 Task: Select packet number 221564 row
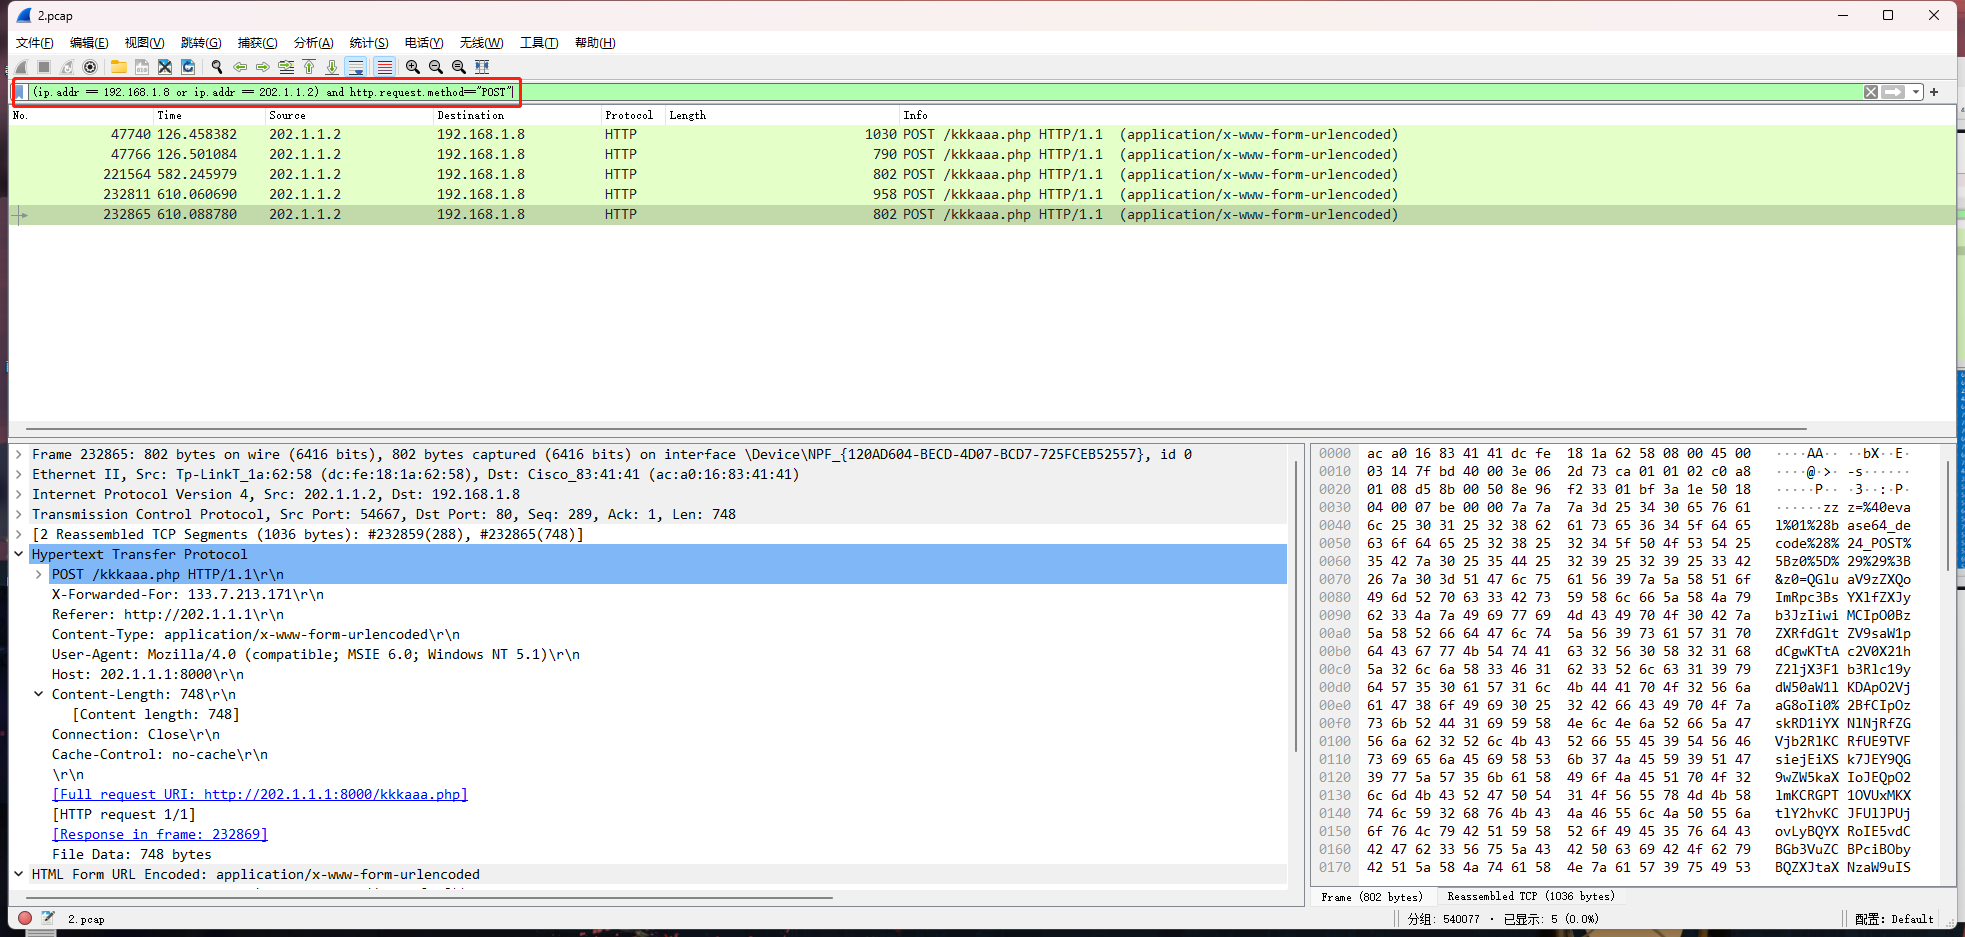coord(982,174)
